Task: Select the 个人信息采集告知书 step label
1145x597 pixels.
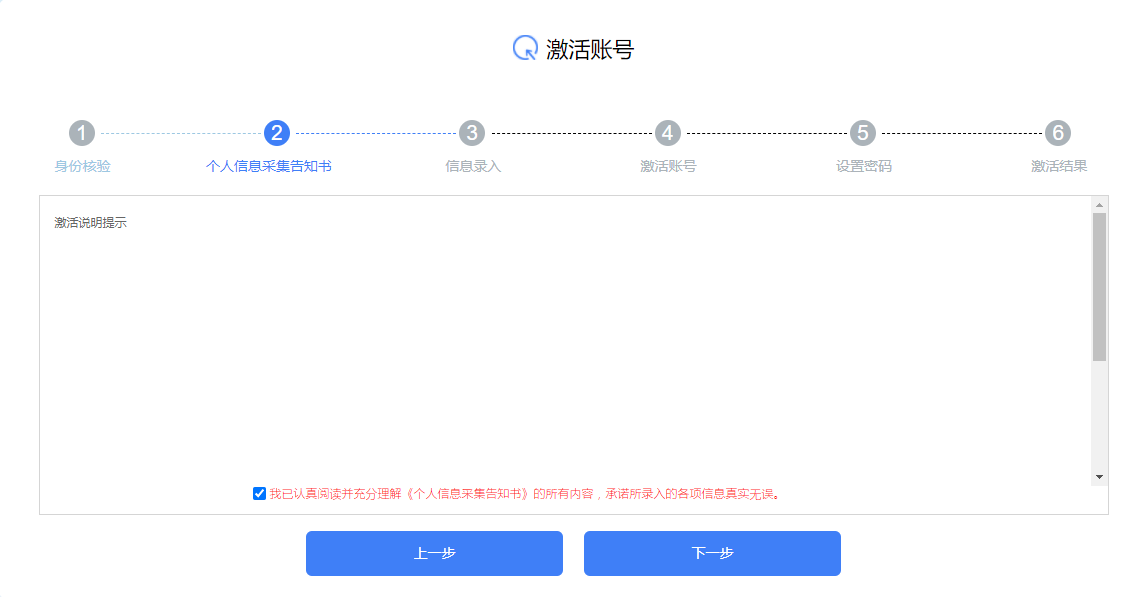Action: pos(269,166)
